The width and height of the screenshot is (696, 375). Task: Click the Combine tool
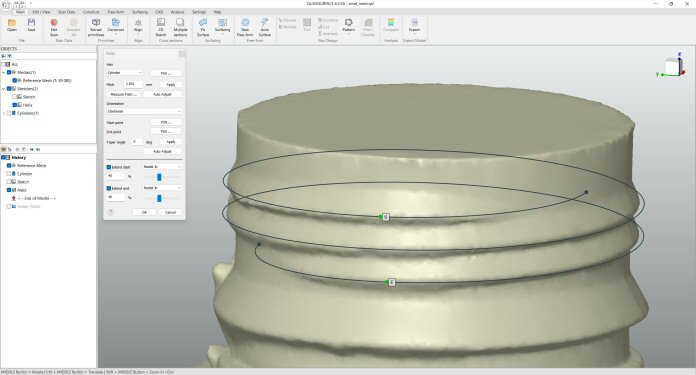click(328, 20)
